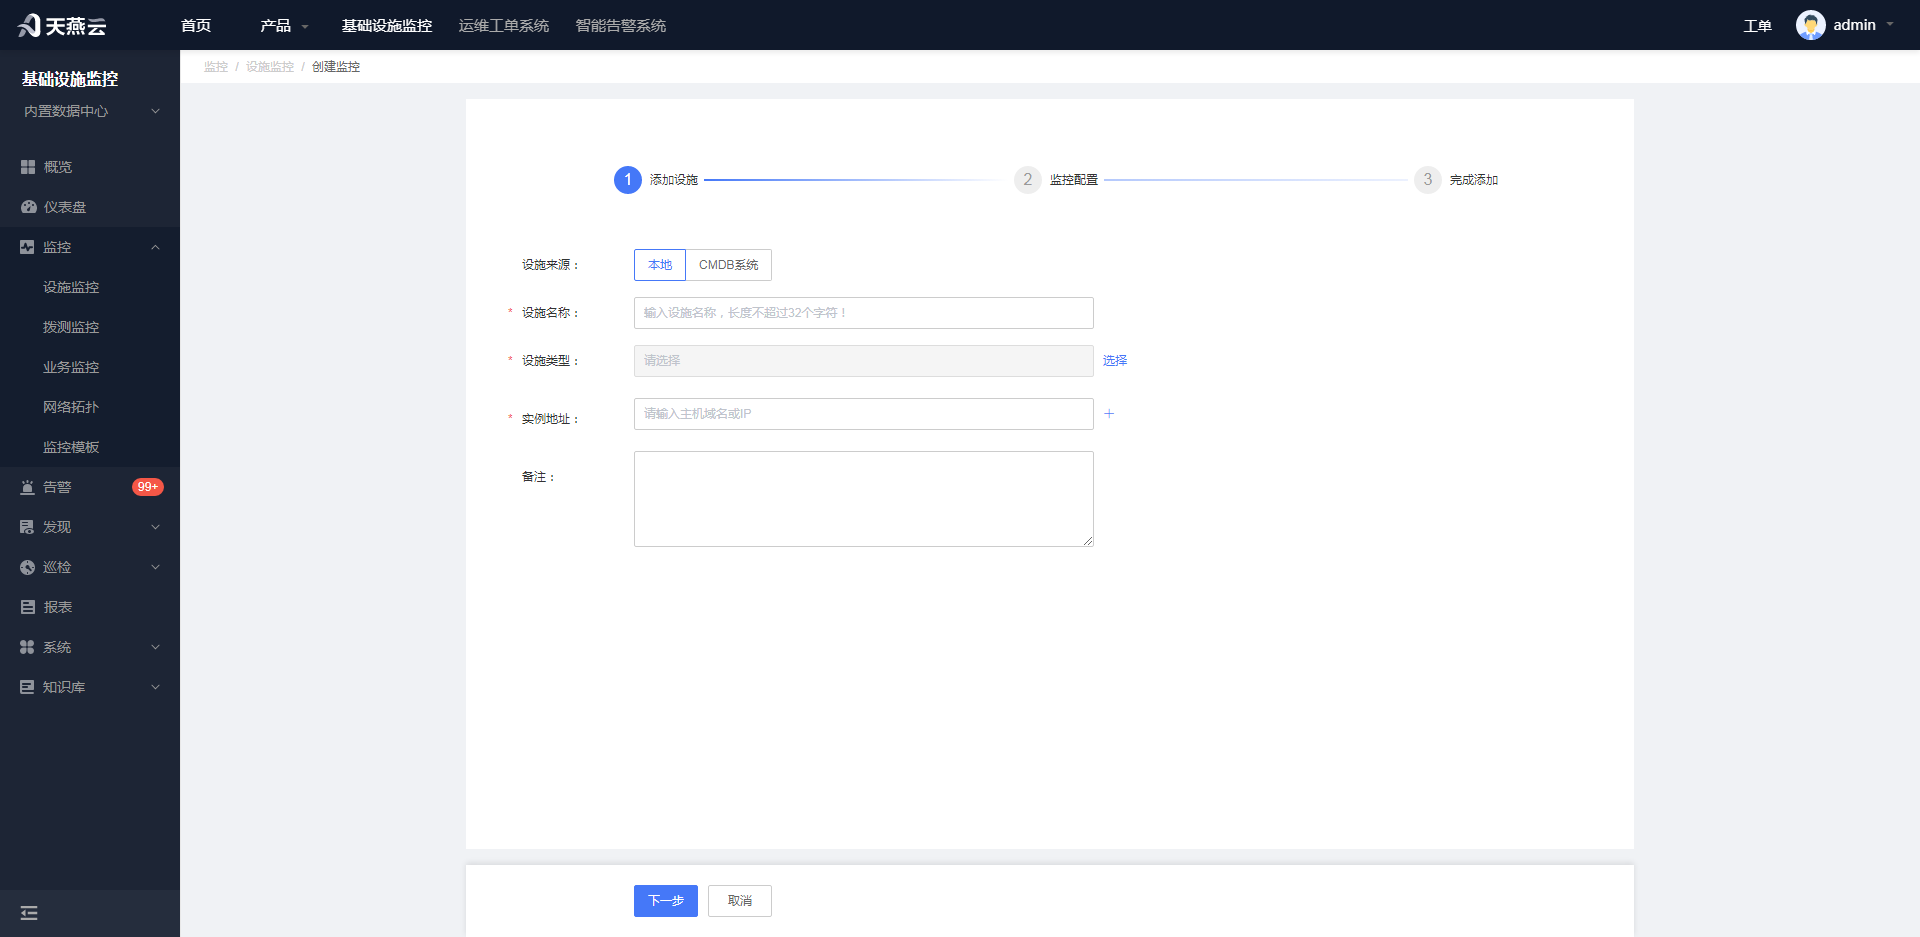Viewport: 1920px width, 937px height.
Task: Open the 产品 dropdown in top bar
Action: pyautogui.click(x=284, y=25)
